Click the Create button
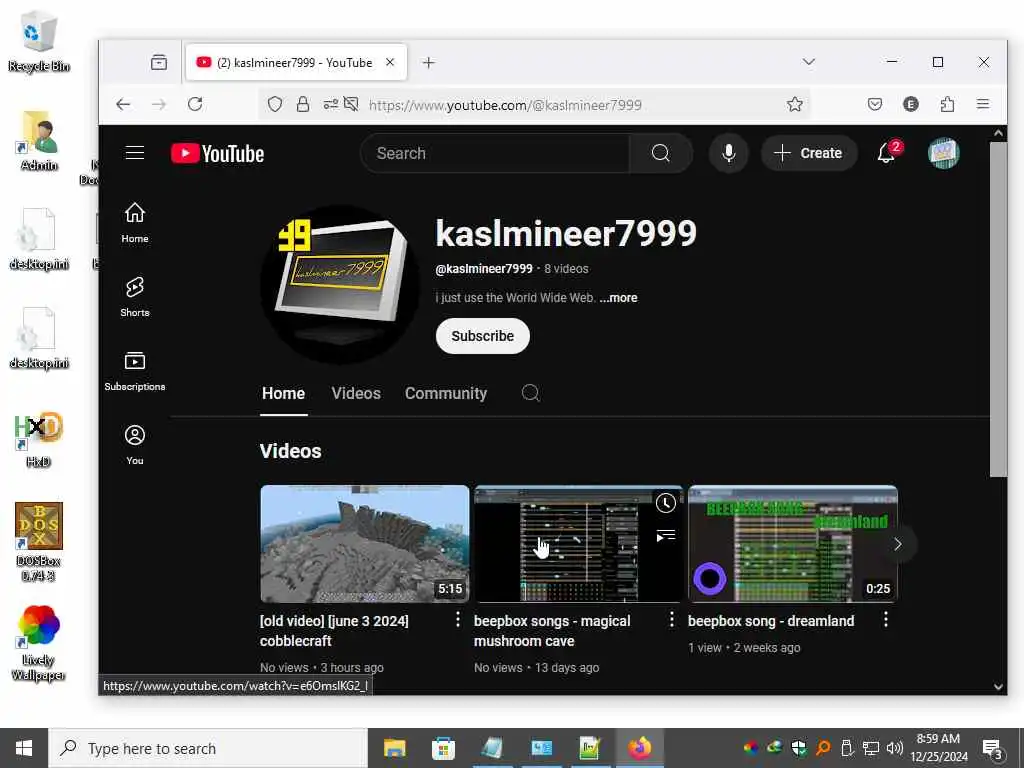The image size is (1024, 768). (x=808, y=153)
